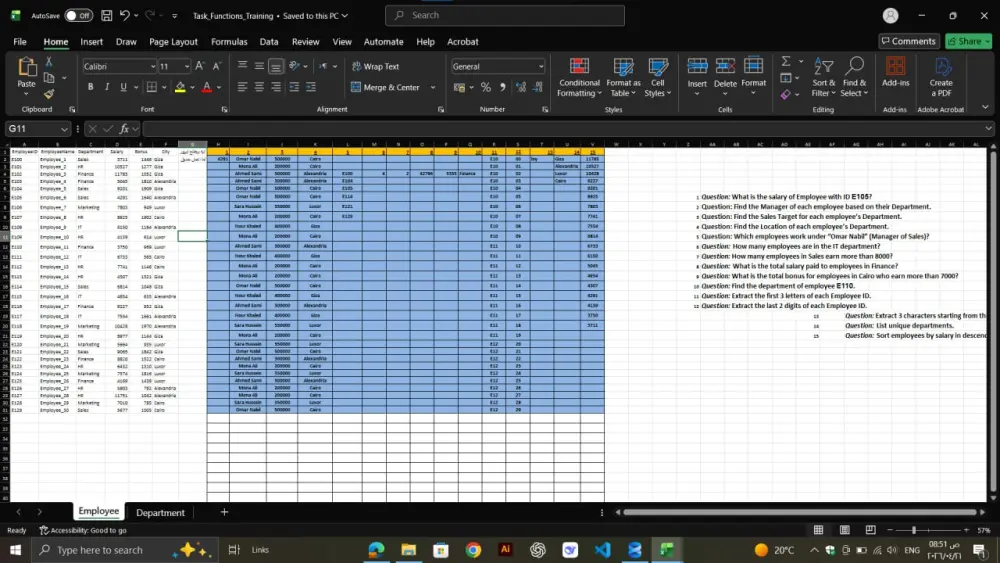Toggle bottom align for the cell
1000x563 pixels.
[276, 66]
